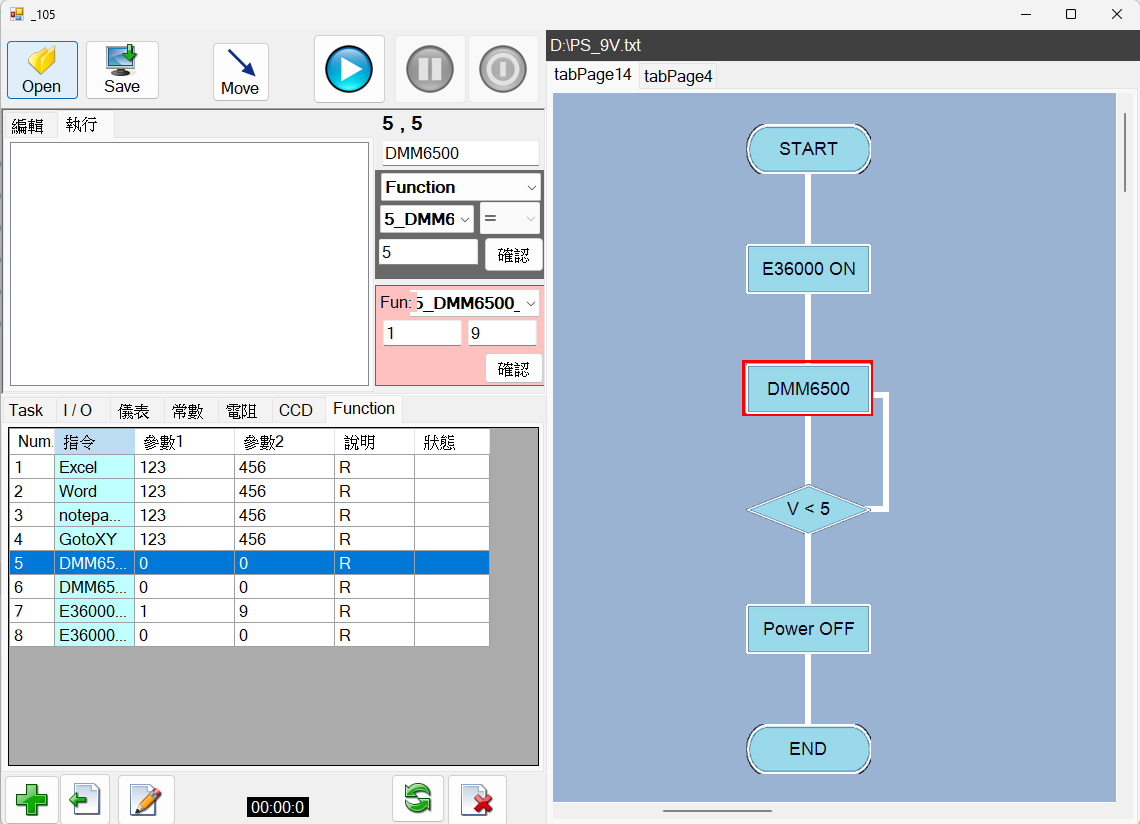Open the 儀表 tab
This screenshot has height=824, width=1140.
134,411
